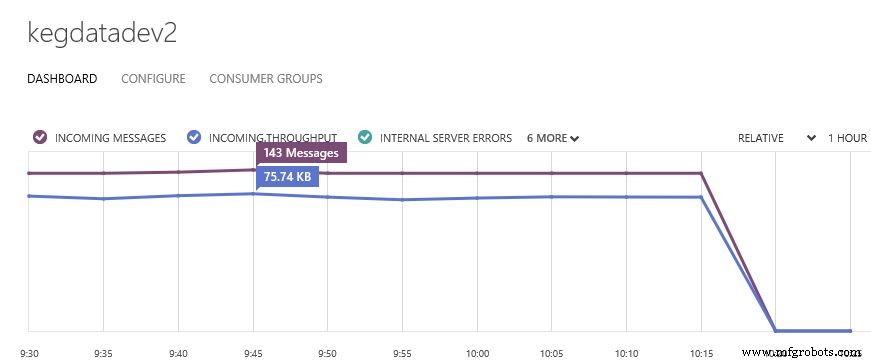Toggle the Incoming Throughput blue checkmark
This screenshot has width=871, height=362.
pyautogui.click(x=194, y=138)
